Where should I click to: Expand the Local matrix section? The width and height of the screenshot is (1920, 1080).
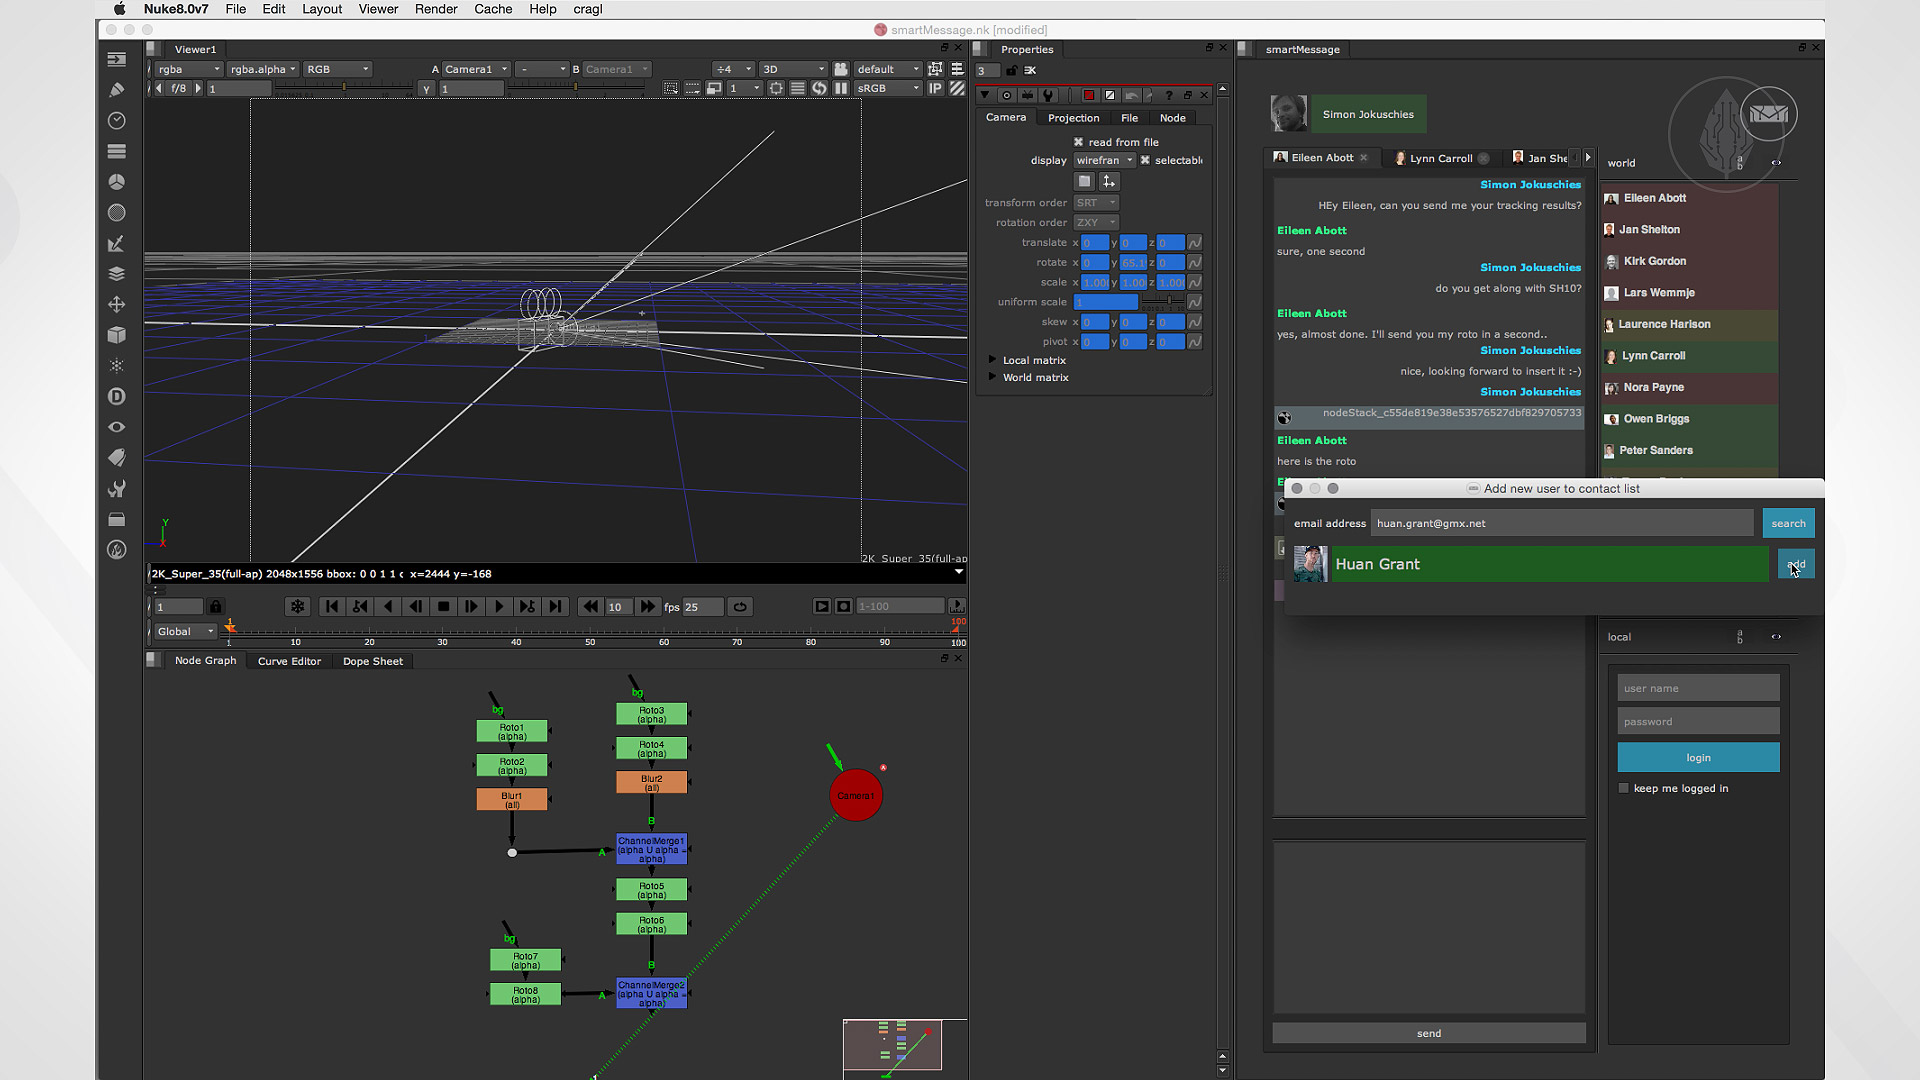(993, 360)
